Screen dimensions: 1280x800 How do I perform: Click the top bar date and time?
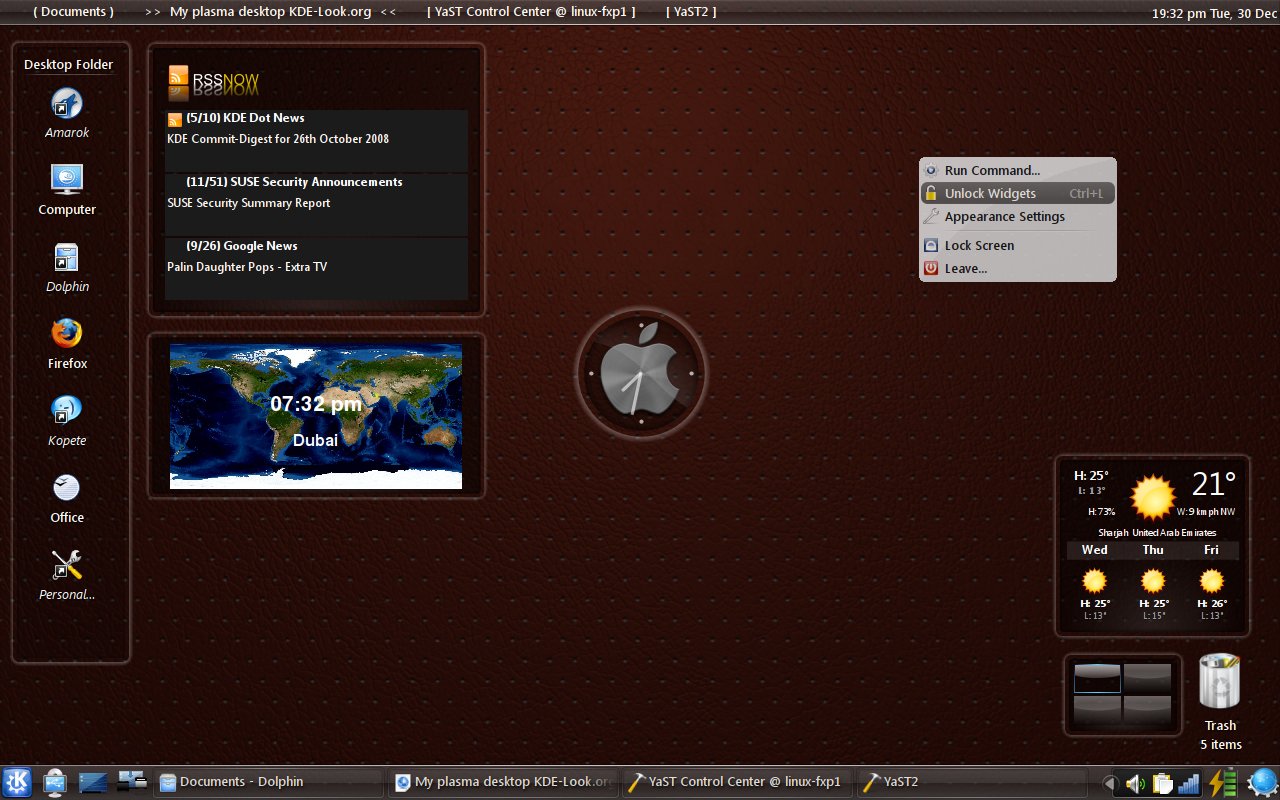click(1214, 13)
